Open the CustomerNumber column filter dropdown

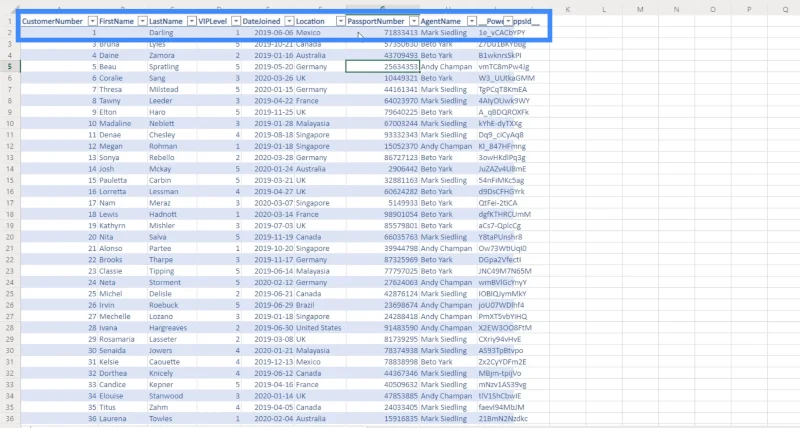pos(92,21)
